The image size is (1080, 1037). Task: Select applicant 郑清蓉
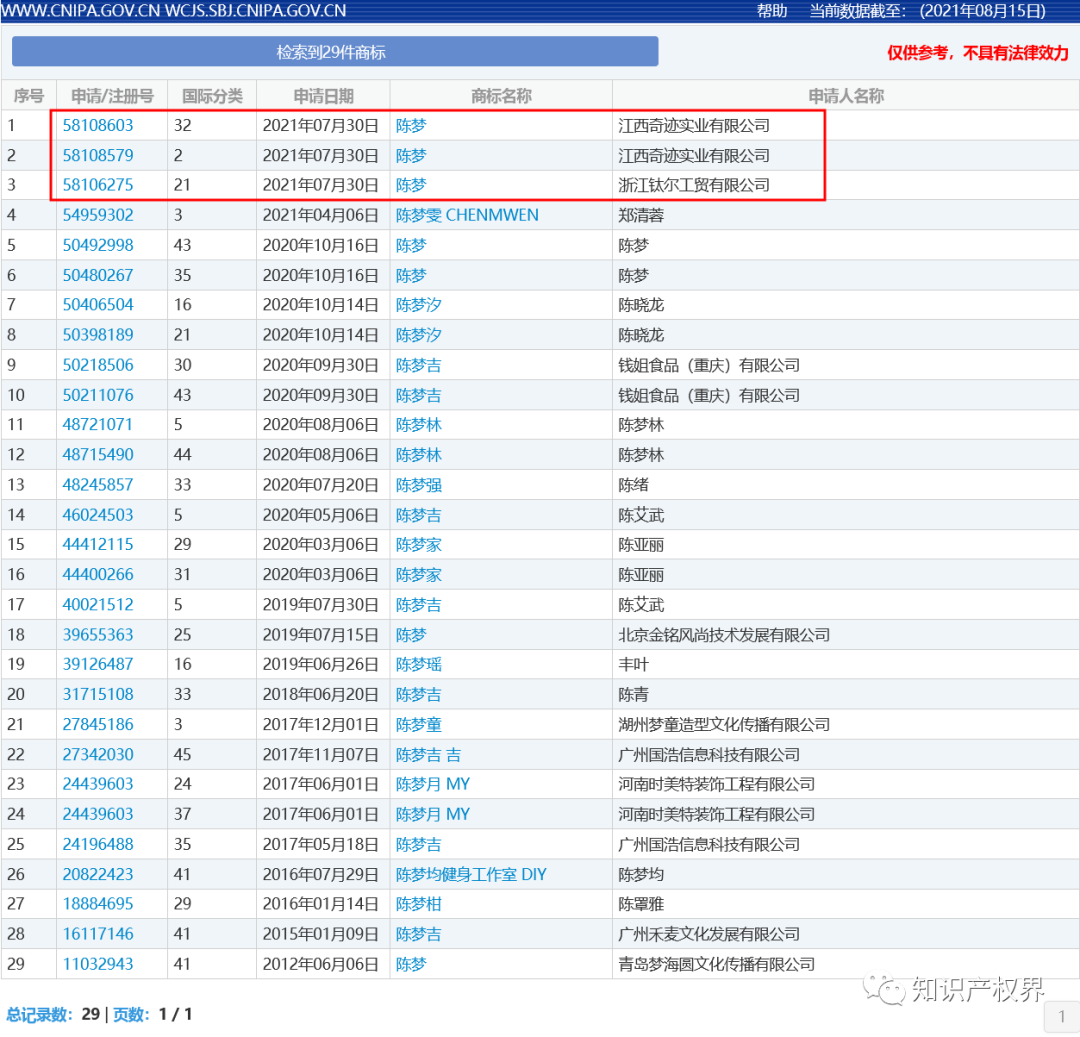click(x=641, y=216)
